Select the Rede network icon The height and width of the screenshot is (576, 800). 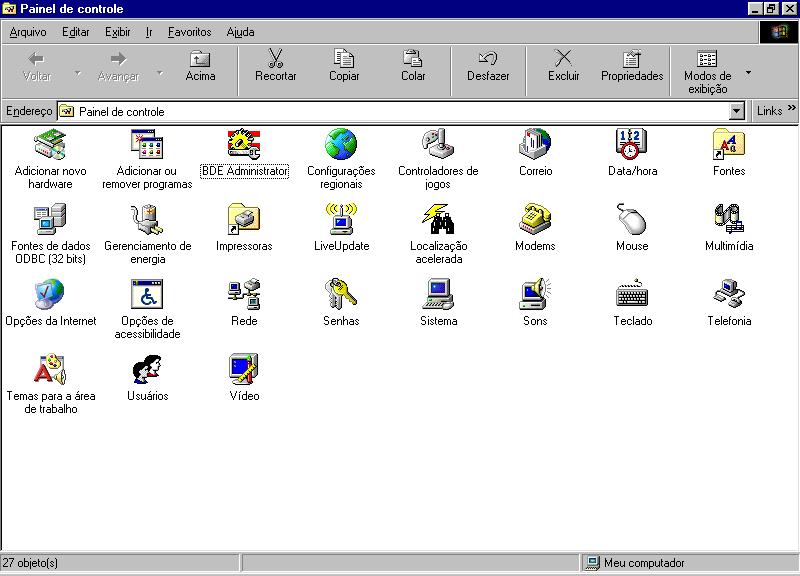click(244, 294)
